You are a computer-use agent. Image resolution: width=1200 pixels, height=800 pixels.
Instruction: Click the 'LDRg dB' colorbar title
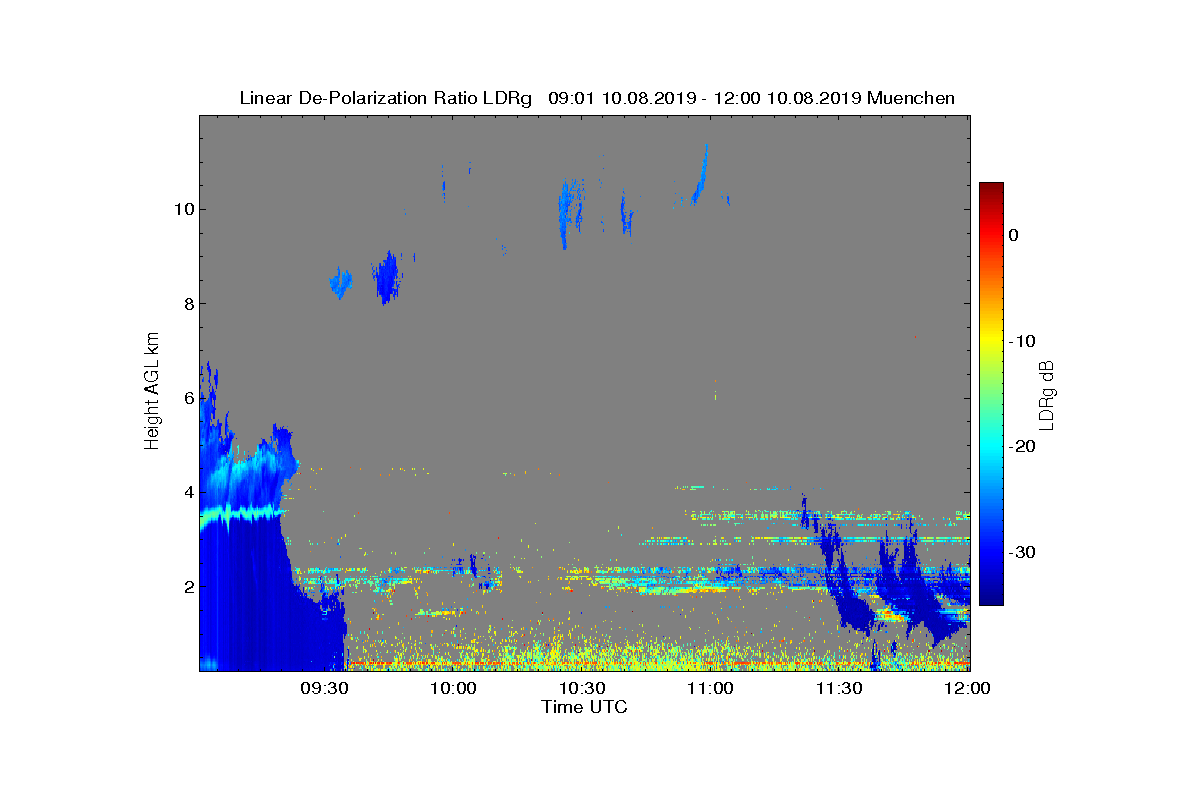(1048, 394)
